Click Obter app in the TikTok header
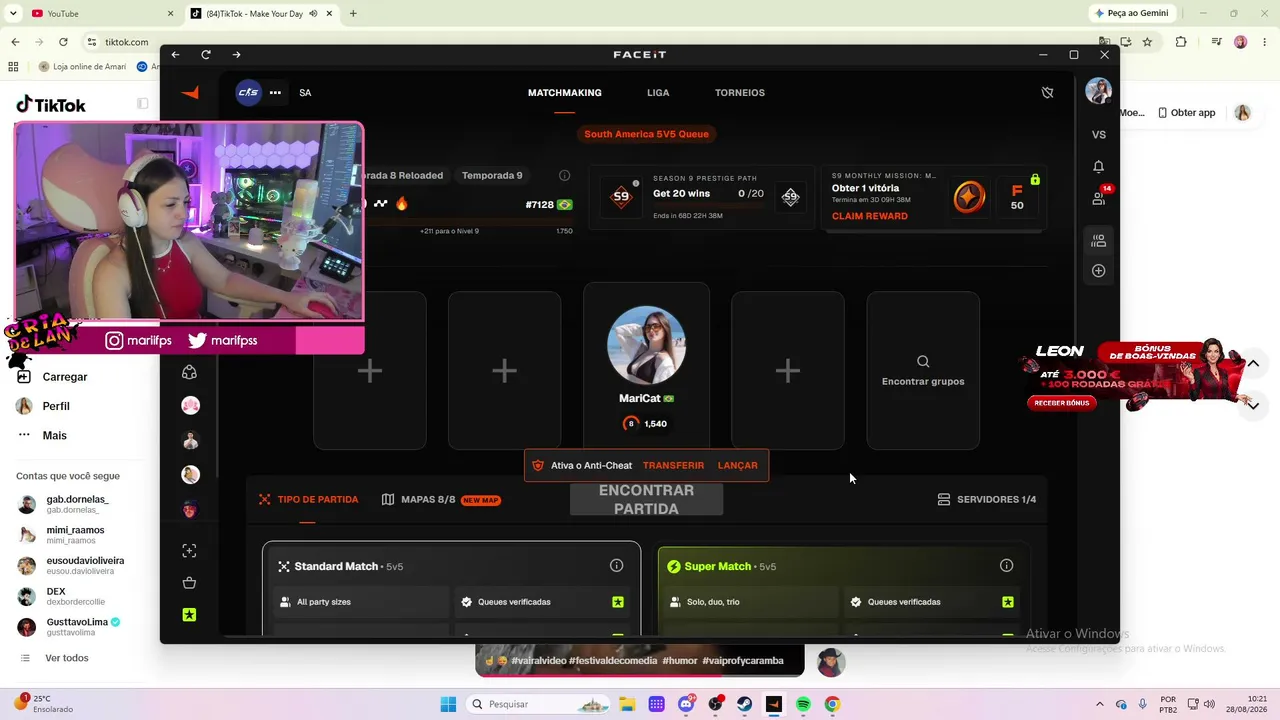Image resolution: width=1280 pixels, height=720 pixels. pos(1187,113)
